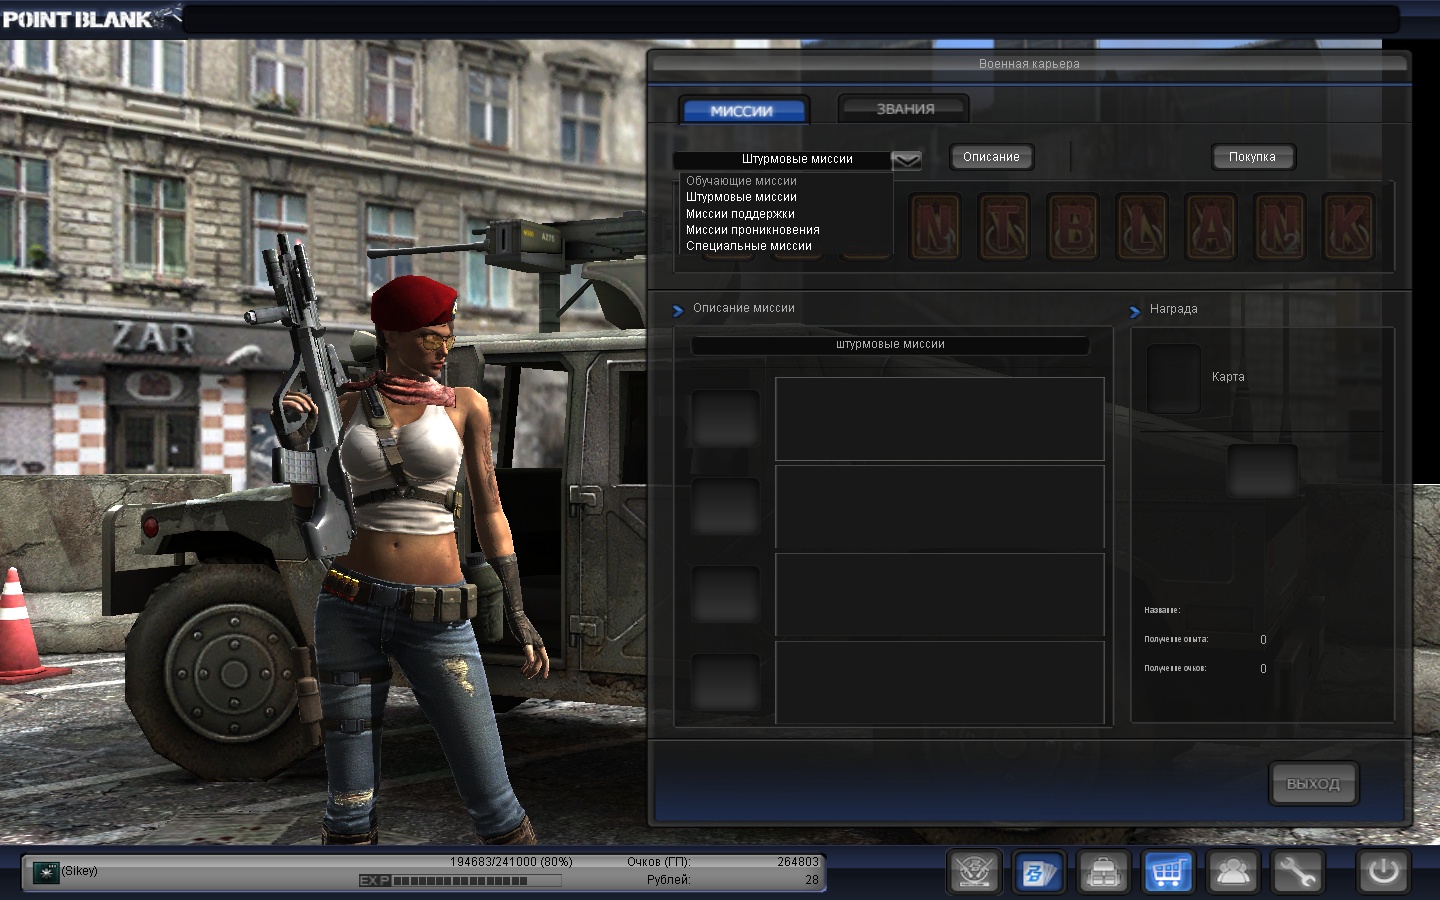This screenshot has height=900, width=1440.
Task: Click the EXP progress bar
Action: click(x=460, y=881)
